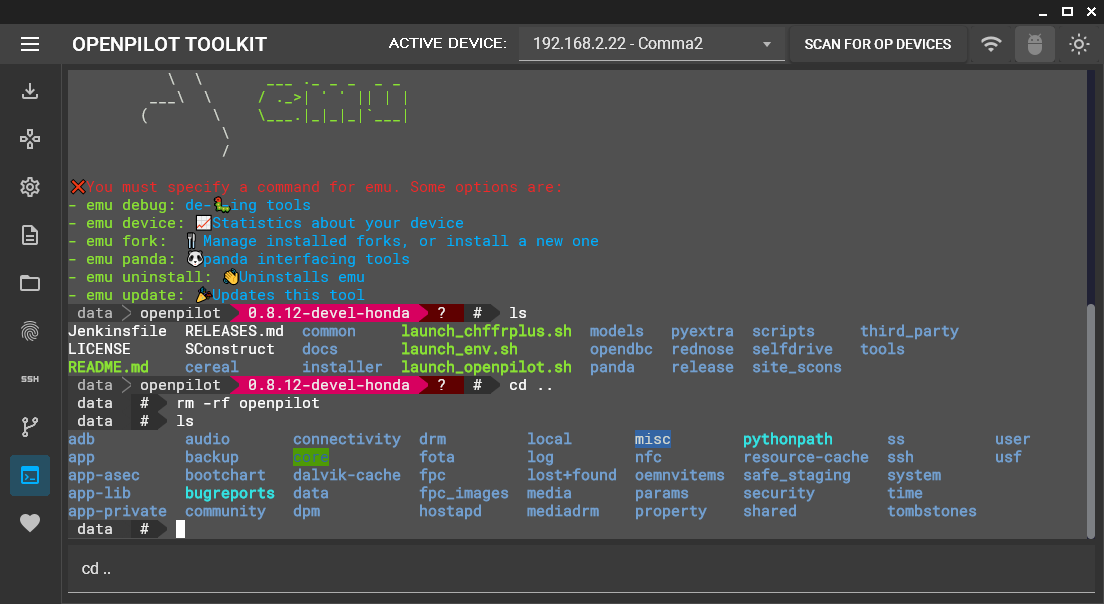Click the terminal cursor at the data prompt

click(x=180, y=529)
